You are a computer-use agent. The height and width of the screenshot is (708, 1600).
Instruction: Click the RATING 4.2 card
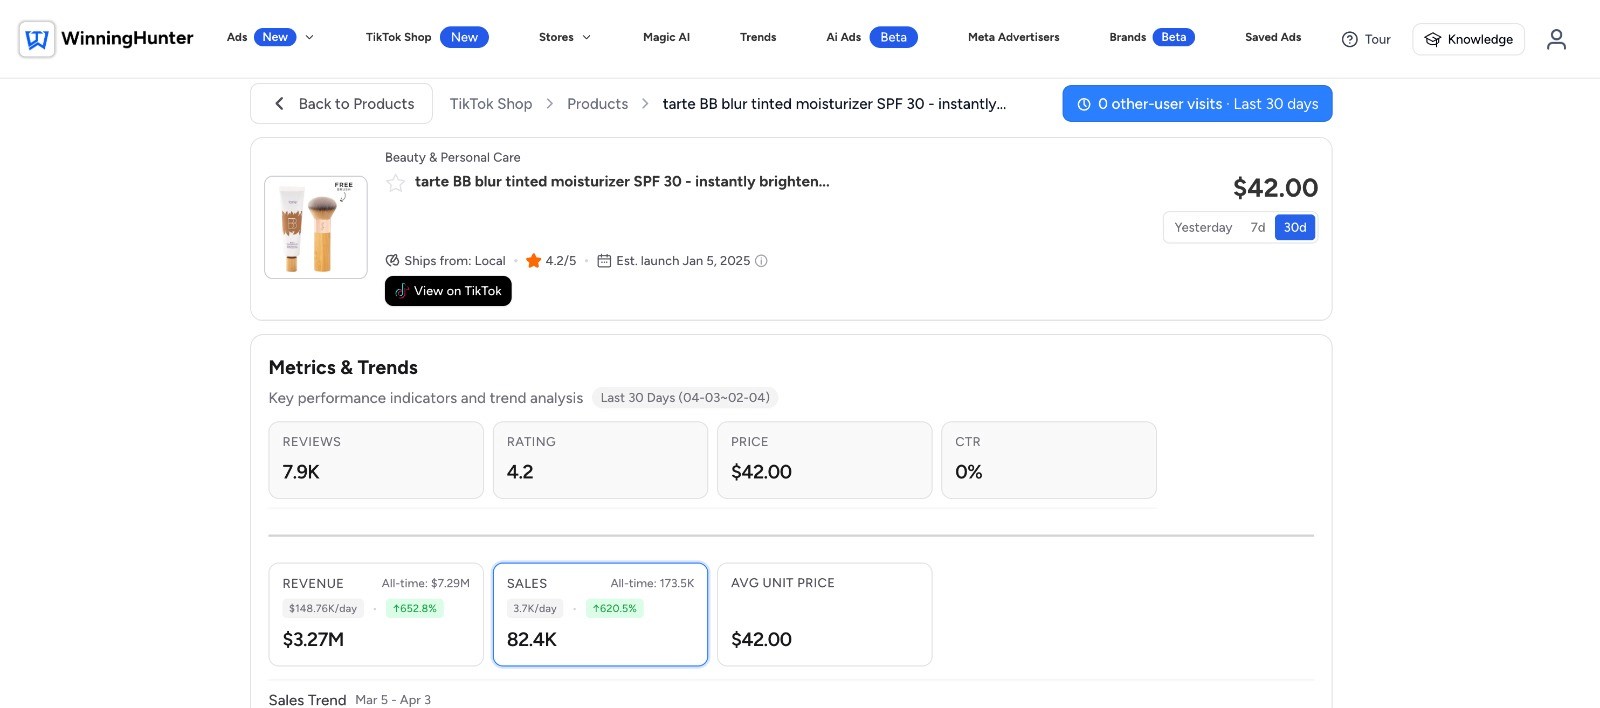pyautogui.click(x=600, y=460)
